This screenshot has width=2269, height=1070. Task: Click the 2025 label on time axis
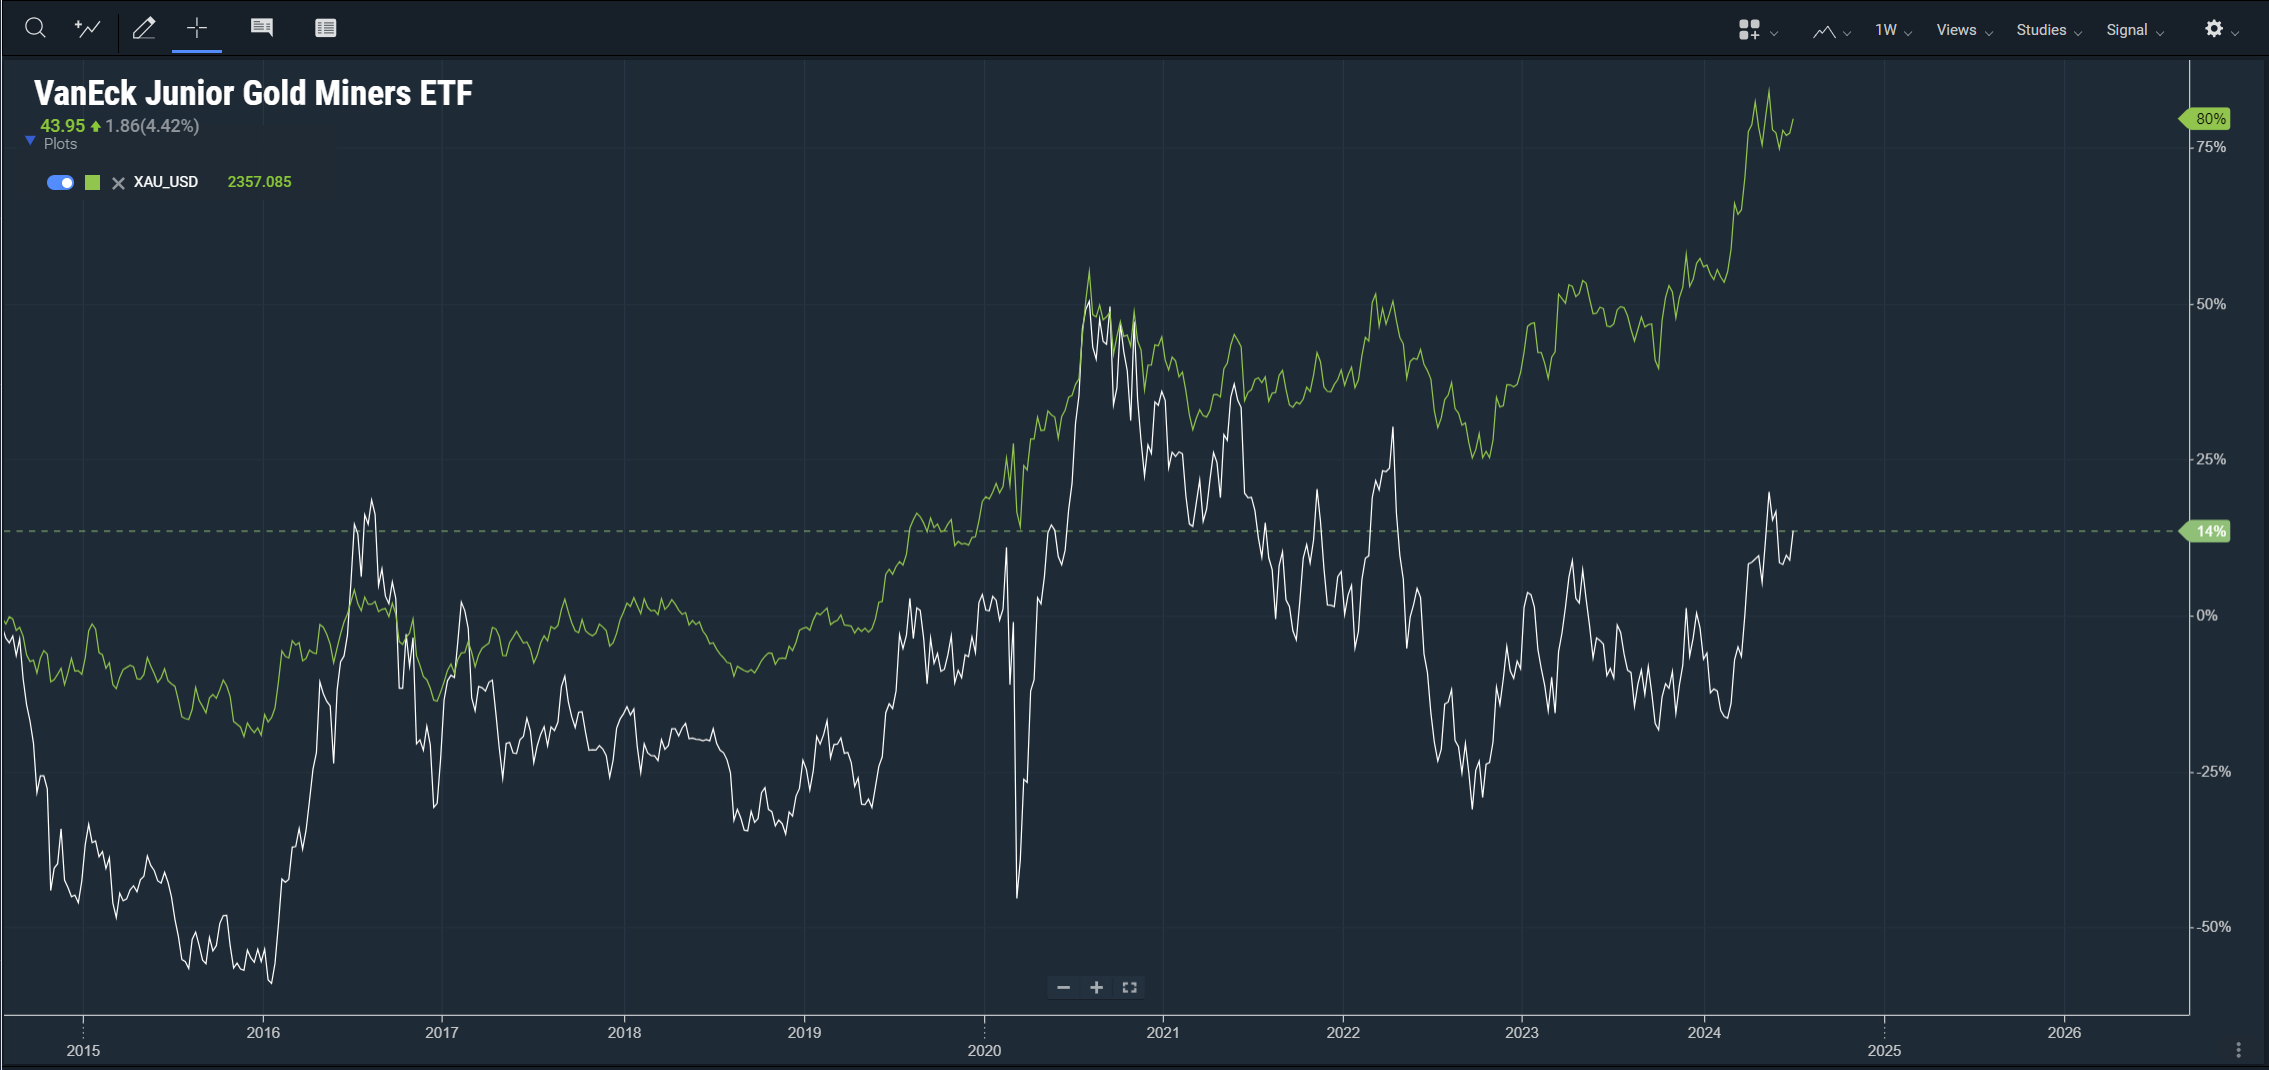click(1884, 1050)
